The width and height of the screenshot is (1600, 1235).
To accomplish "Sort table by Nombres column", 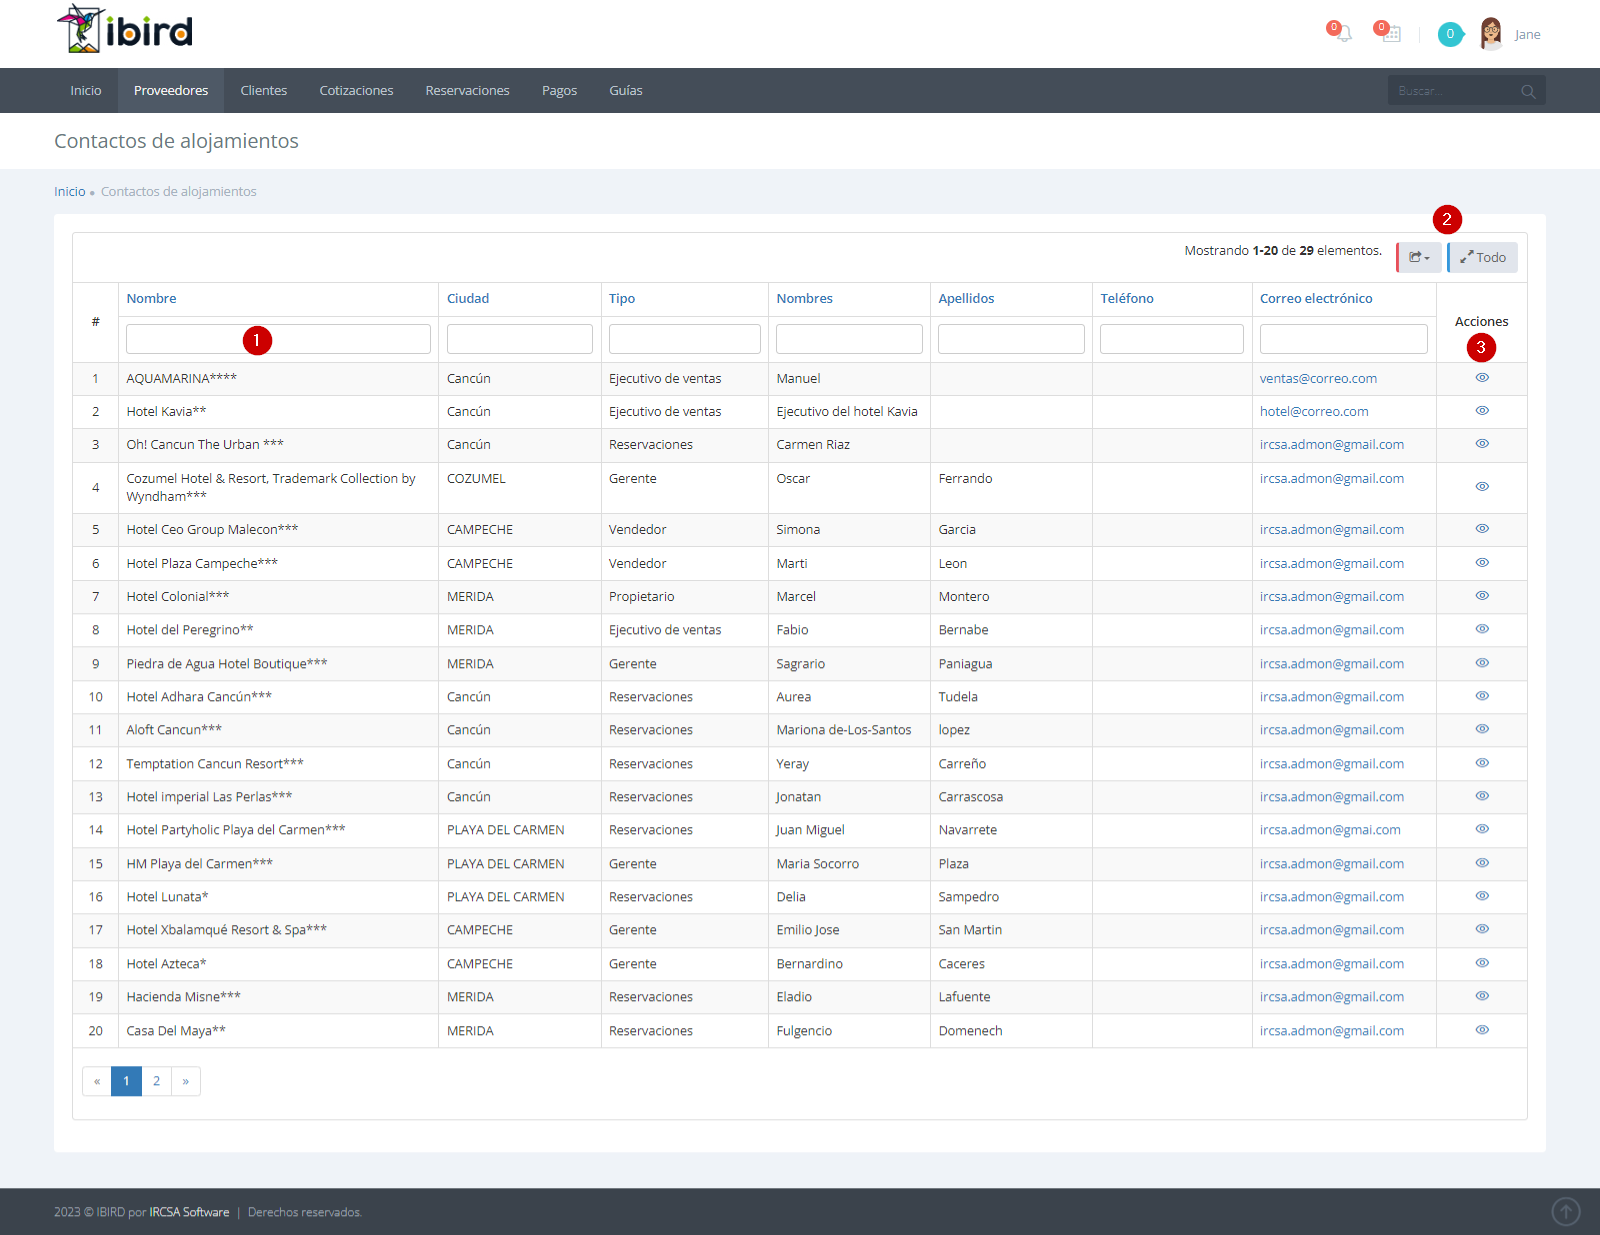I will pos(805,299).
